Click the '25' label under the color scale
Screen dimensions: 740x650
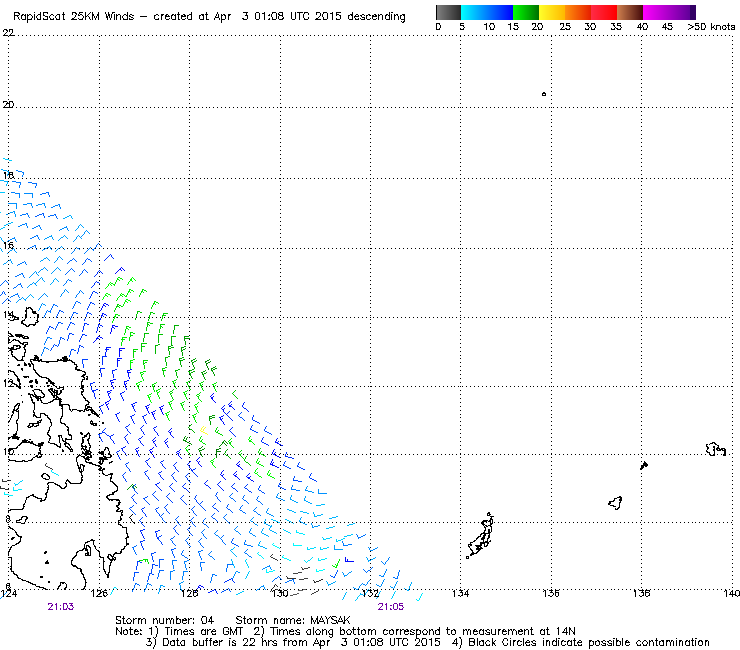[565, 26]
